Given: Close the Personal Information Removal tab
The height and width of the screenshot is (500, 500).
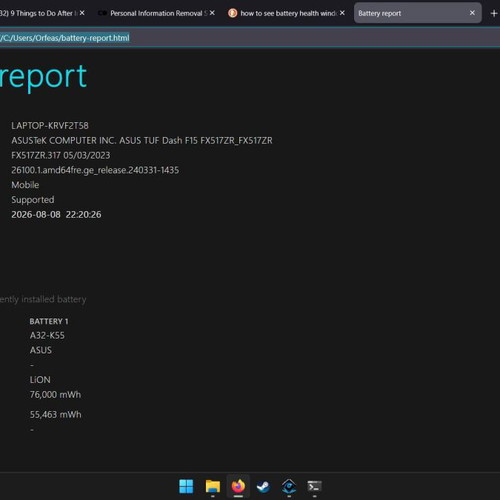Looking at the screenshot, I should pos(212,13).
